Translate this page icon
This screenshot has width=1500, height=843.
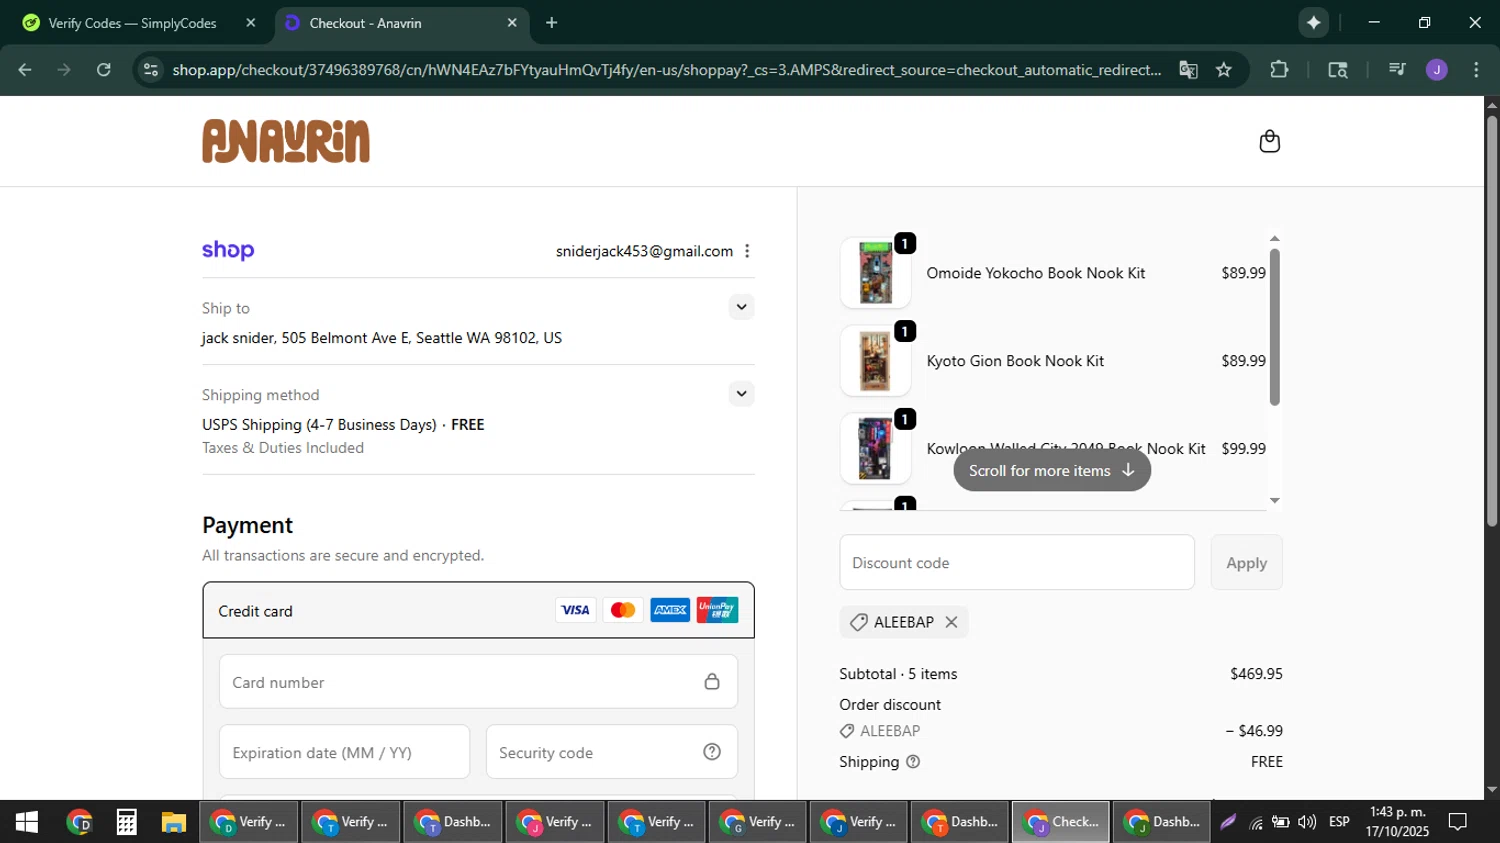click(x=1188, y=70)
